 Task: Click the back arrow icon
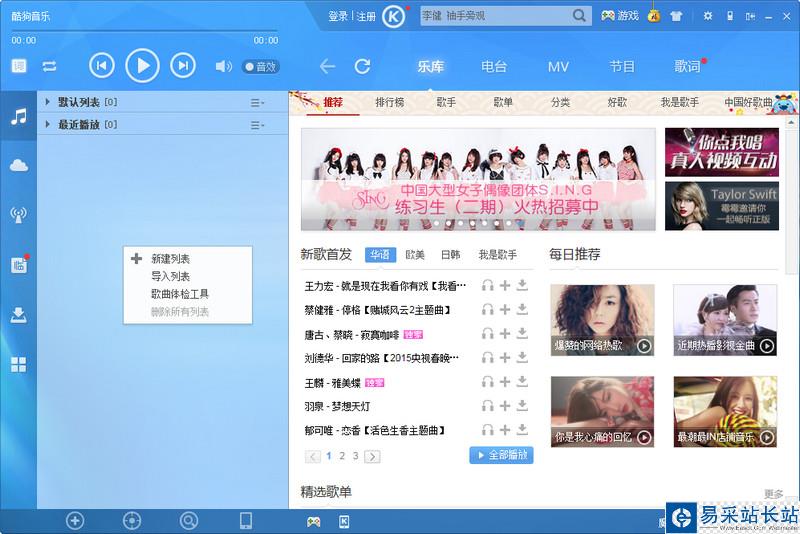tap(327, 66)
